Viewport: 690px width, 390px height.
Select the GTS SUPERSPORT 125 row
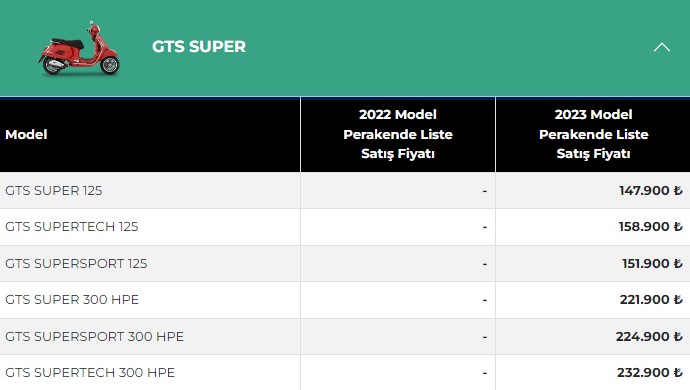345,264
